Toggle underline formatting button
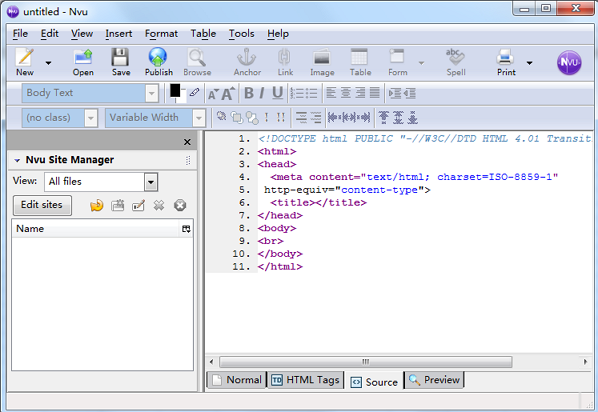This screenshot has width=598, height=412. [x=277, y=93]
